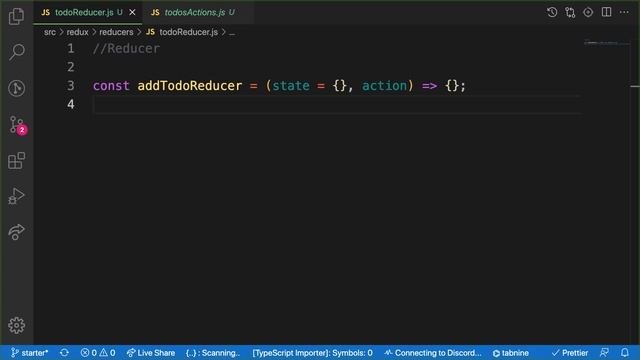Click the target circle icon in editor toolbar
640x360 pixels.
click(x=588, y=12)
